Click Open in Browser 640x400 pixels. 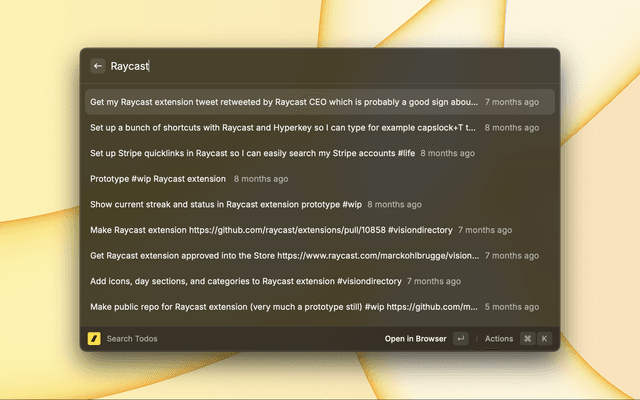coord(415,339)
